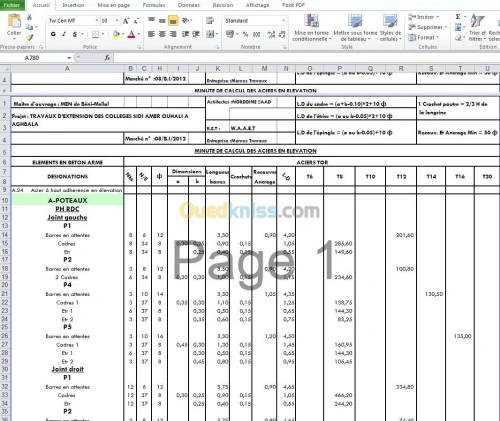Viewport: 500px width, 421px height.
Task: Apply the format painter brush
Action: [30, 37]
